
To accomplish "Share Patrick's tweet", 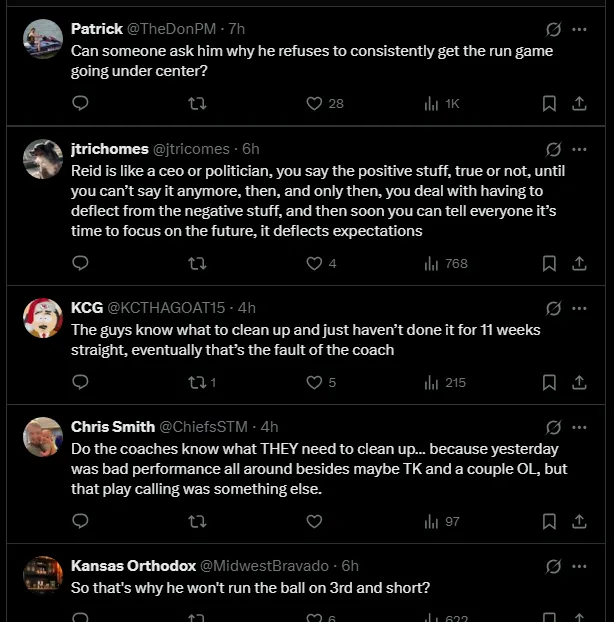I will pyautogui.click(x=579, y=103).
